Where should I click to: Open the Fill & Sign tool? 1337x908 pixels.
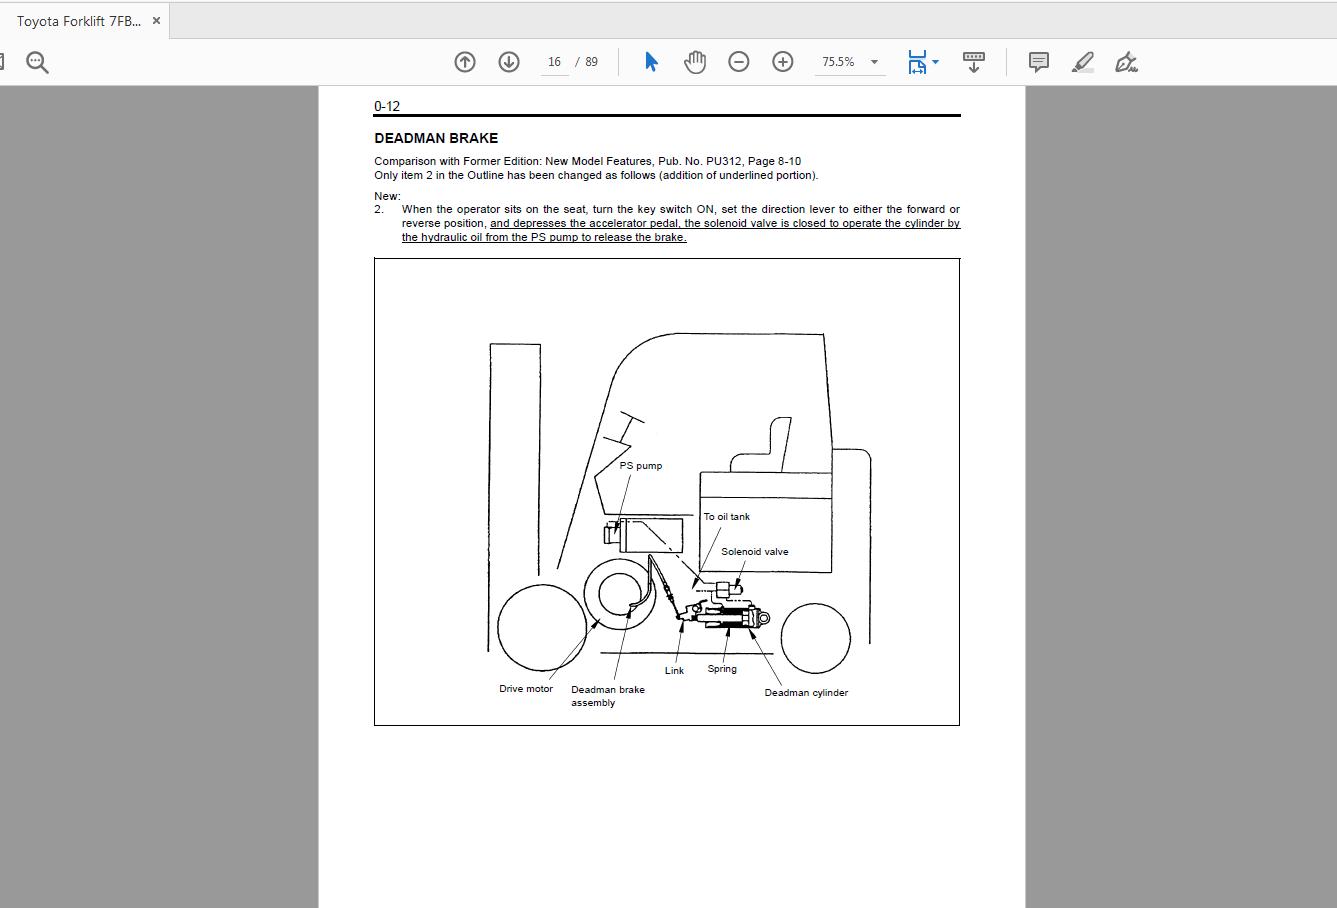1127,61
